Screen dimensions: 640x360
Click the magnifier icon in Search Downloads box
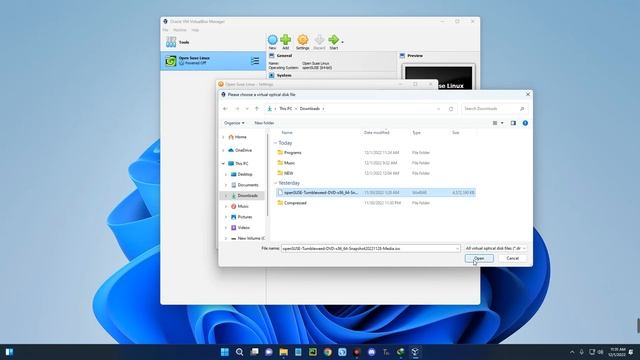click(x=522, y=109)
